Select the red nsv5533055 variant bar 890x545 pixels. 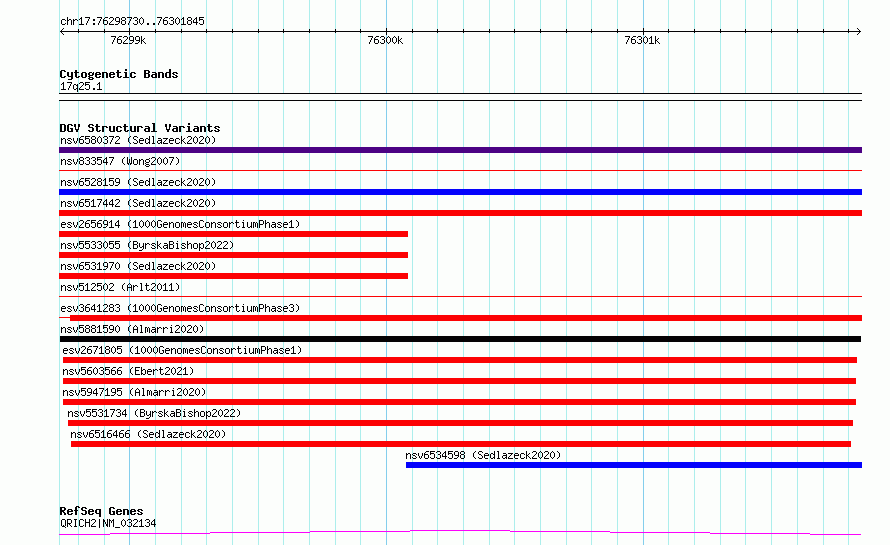233,255
